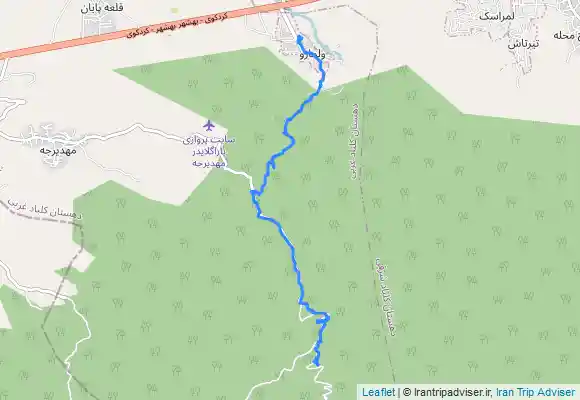Open the Leaflet attribution link
580x400 pixels.
click(x=378, y=392)
